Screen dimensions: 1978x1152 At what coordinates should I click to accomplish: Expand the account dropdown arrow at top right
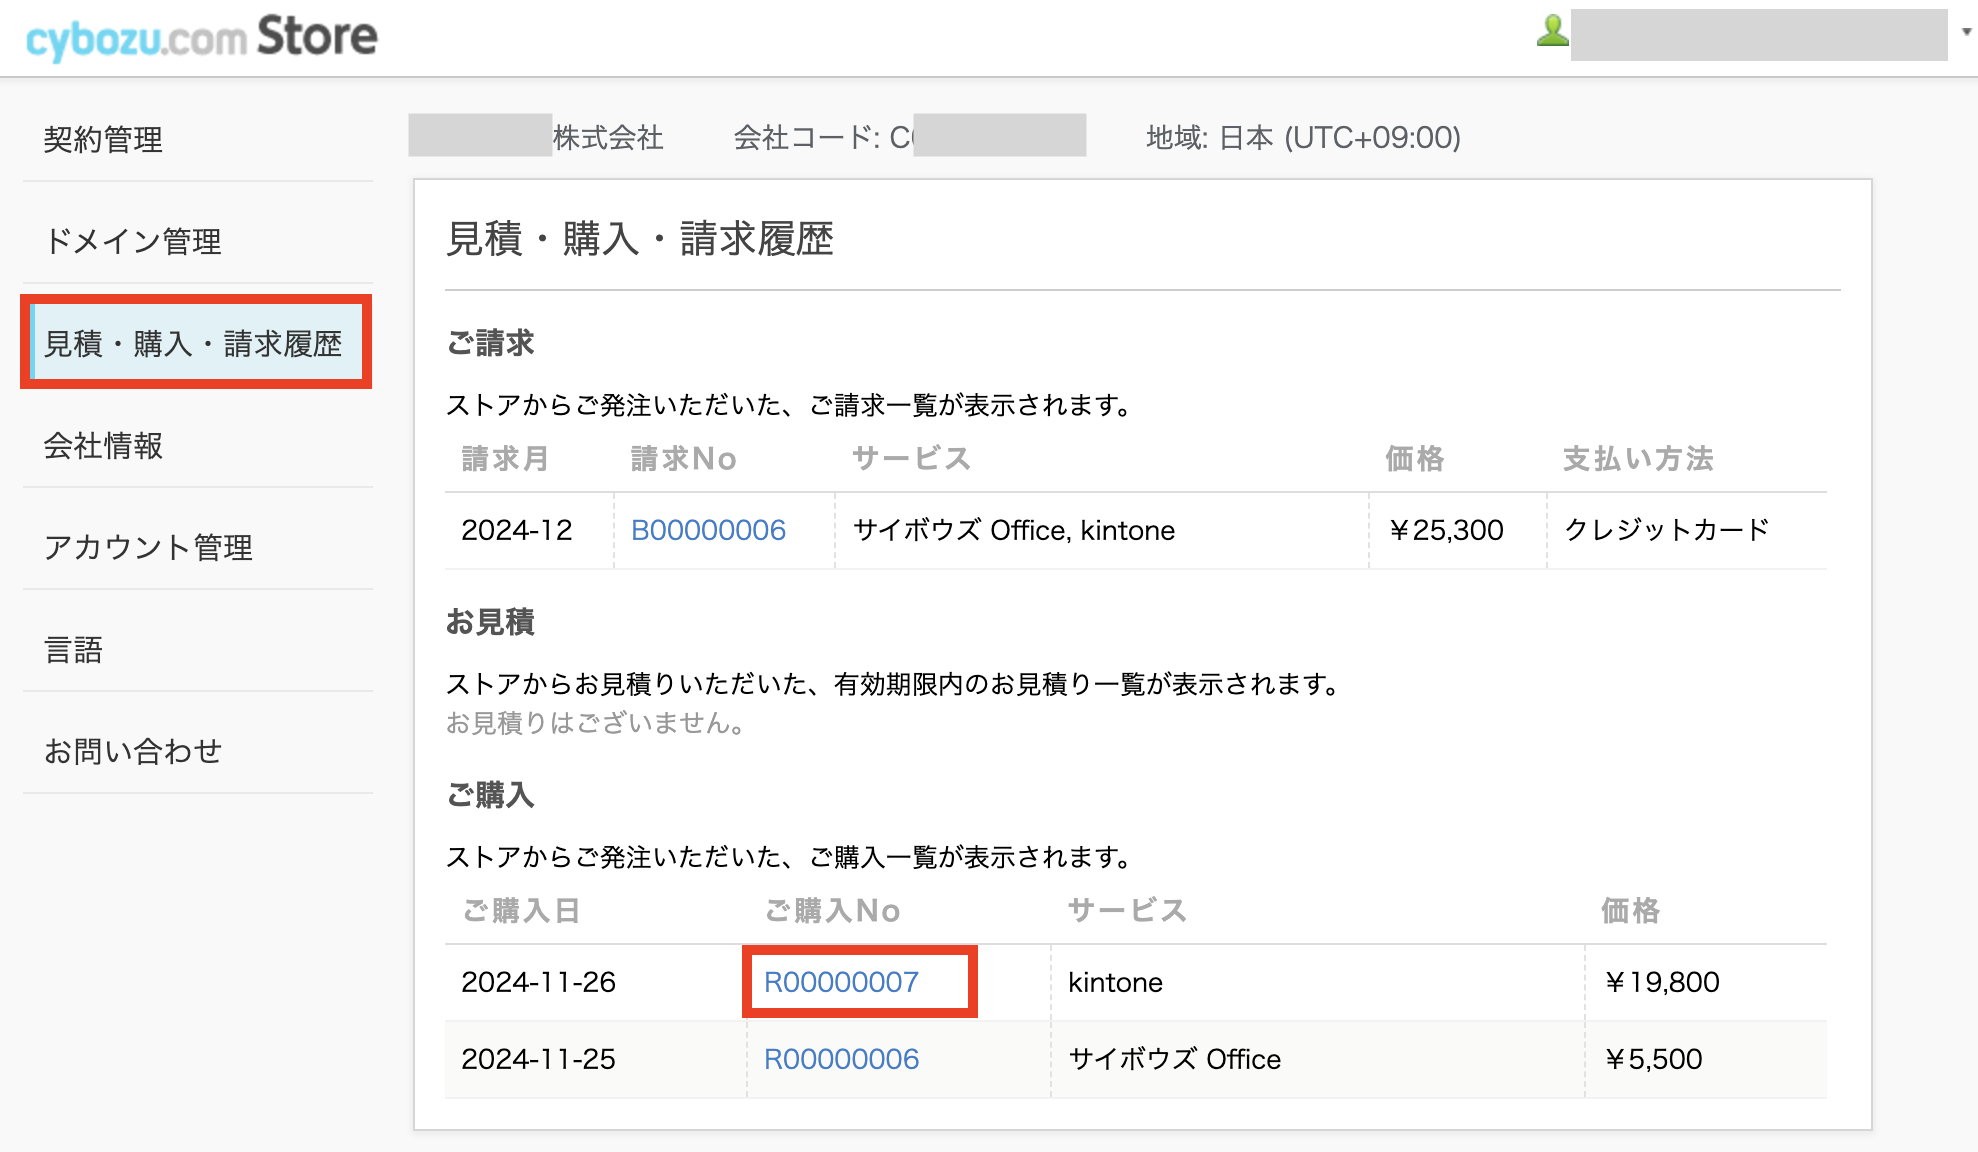point(1966,32)
